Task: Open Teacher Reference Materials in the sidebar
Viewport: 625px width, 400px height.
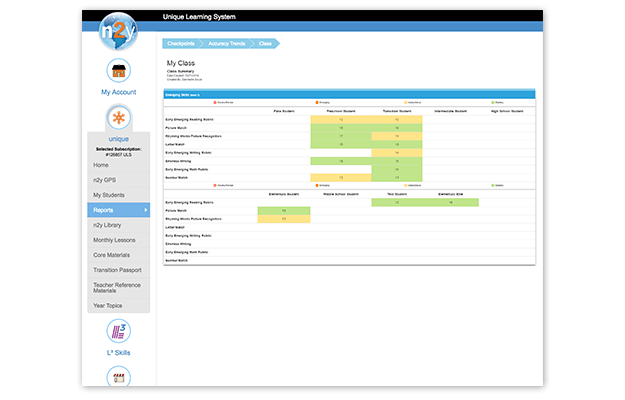Action: point(118,288)
